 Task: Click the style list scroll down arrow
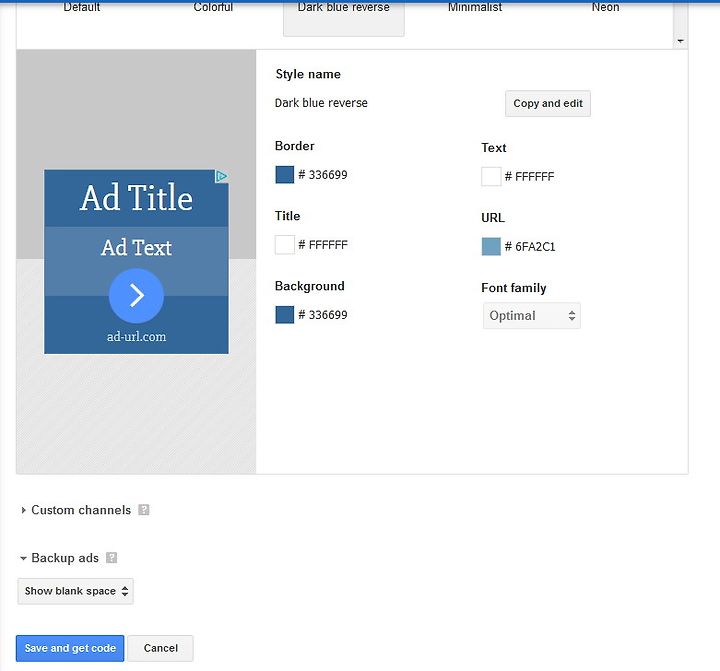tap(681, 41)
